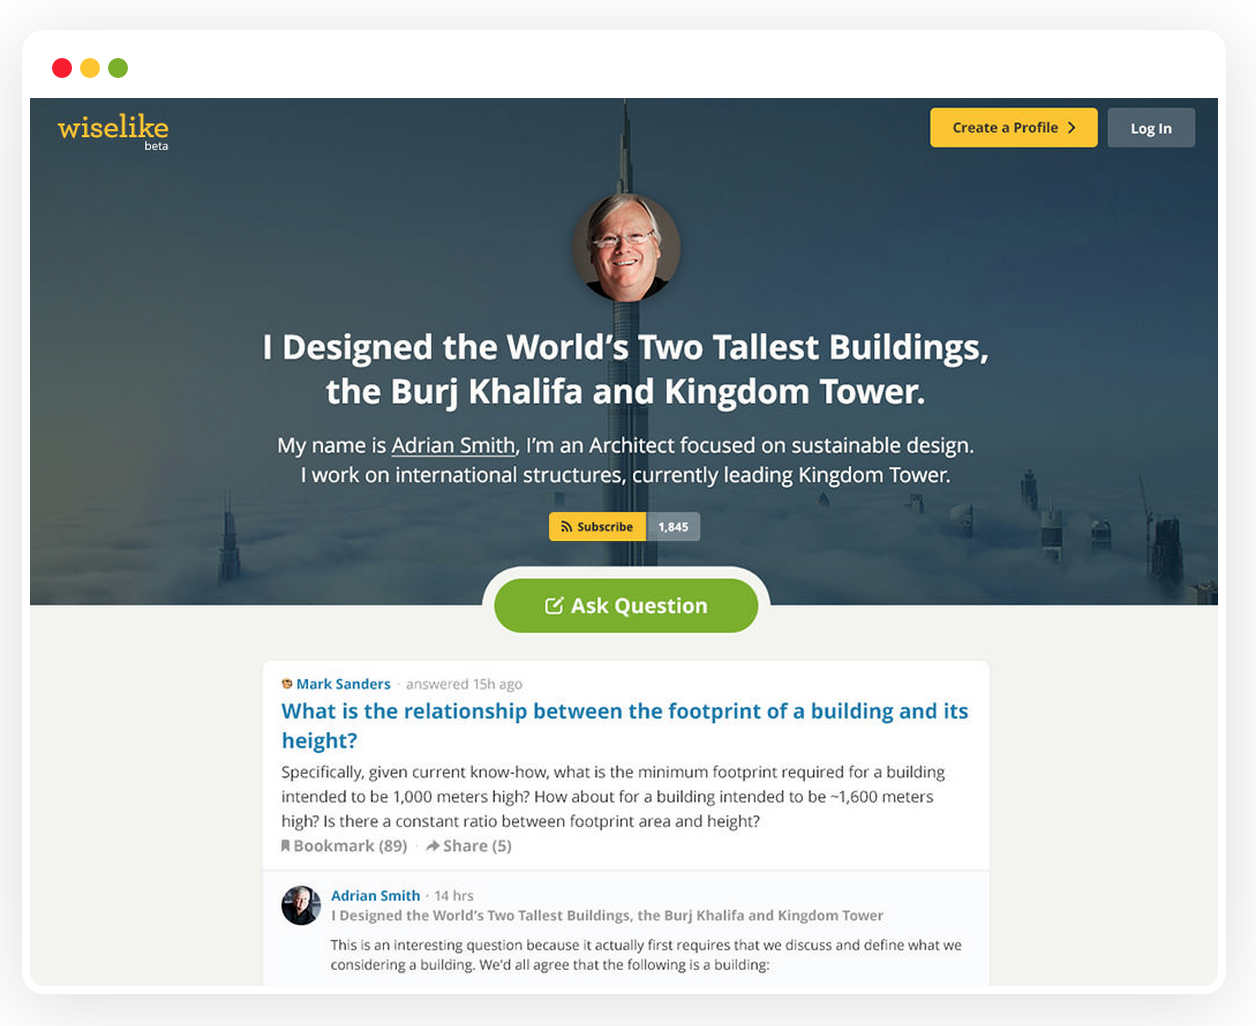Screen dimensions: 1256x1026
Task: Click the red window close dot
Action: pos(62,68)
